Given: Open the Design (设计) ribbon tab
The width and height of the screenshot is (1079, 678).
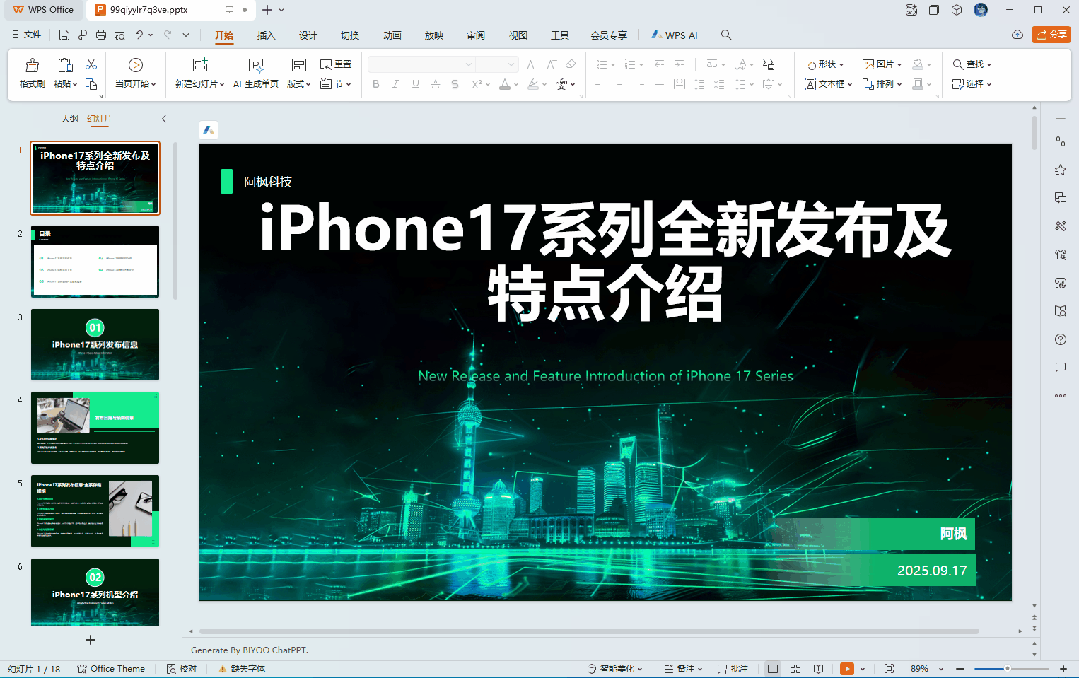Looking at the screenshot, I should click(308, 35).
